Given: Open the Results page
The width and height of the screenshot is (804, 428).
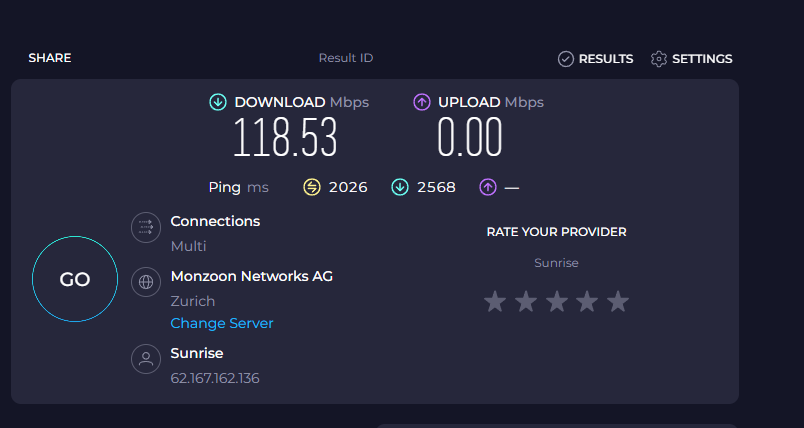Looking at the screenshot, I should (x=596, y=59).
